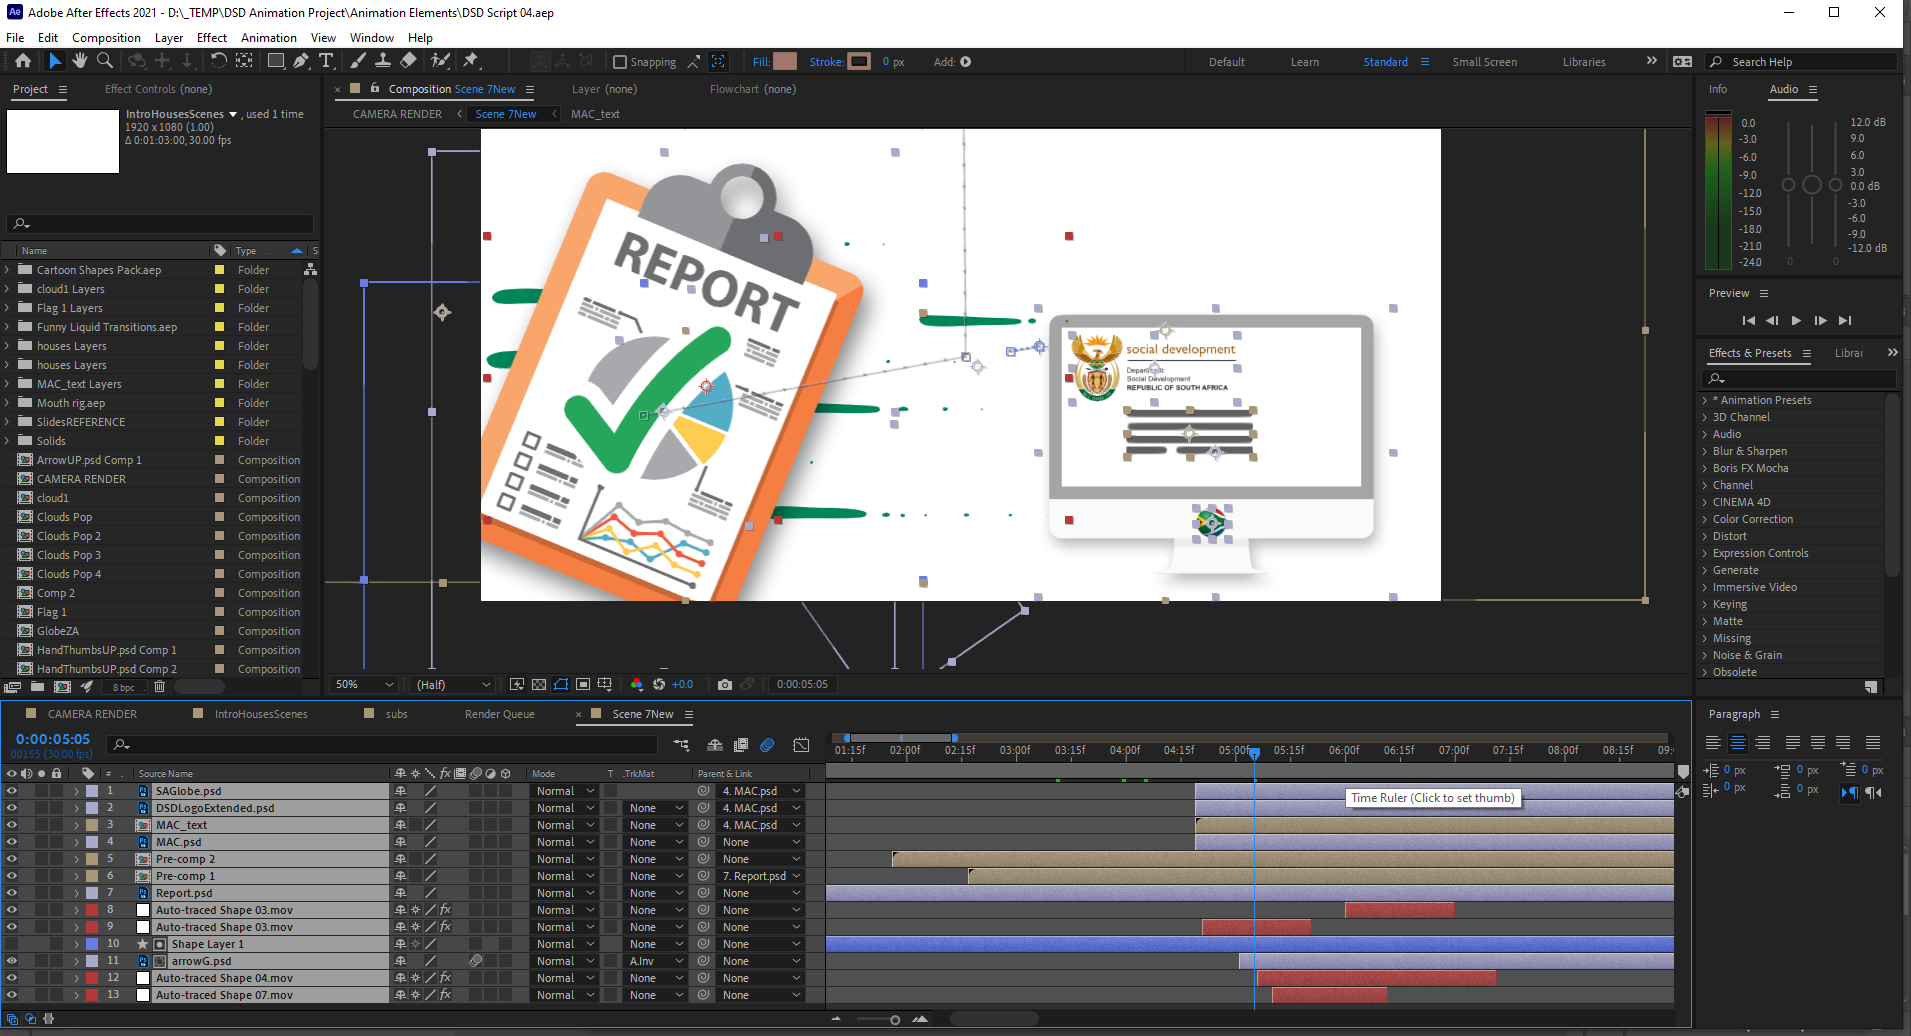This screenshot has height=1036, width=1911.
Task: Delete selected project item with trash icon
Action: (159, 687)
